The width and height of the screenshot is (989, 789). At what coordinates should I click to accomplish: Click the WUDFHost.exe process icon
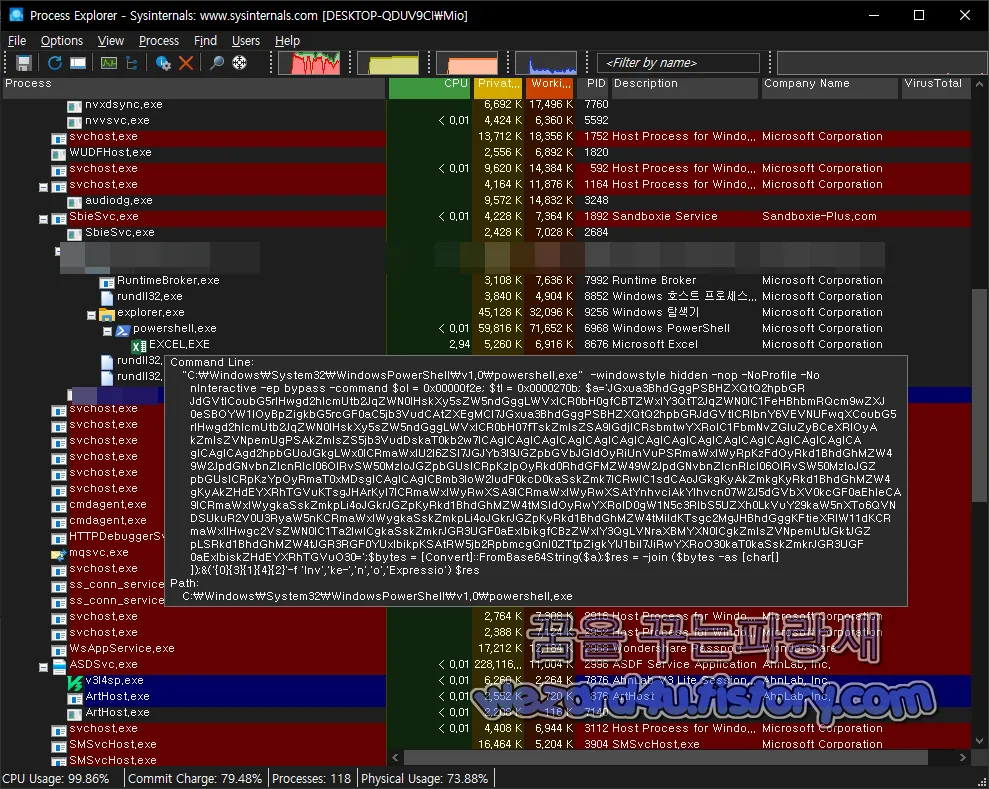coord(59,153)
